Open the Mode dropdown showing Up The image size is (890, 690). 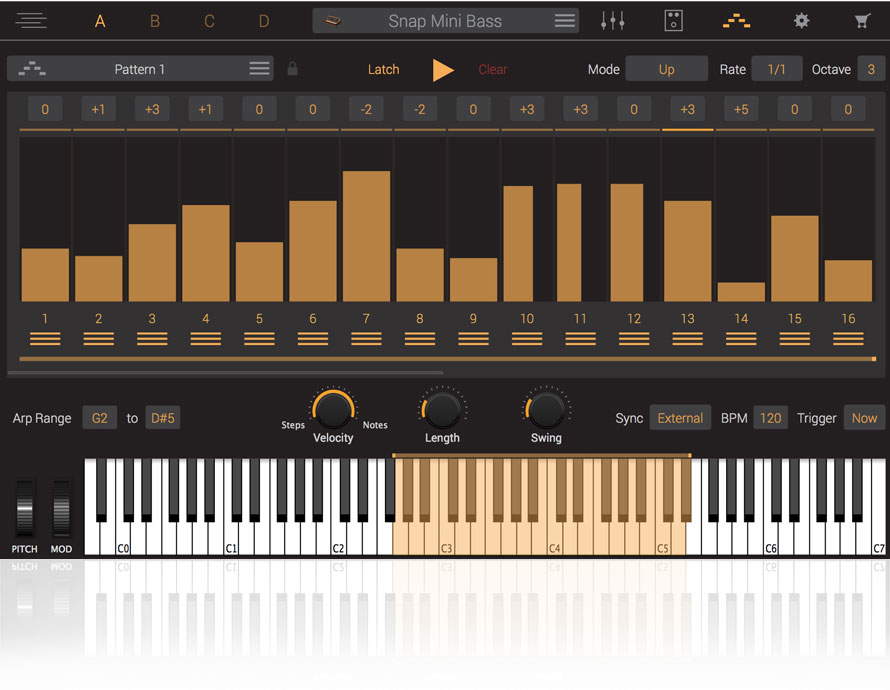click(666, 69)
